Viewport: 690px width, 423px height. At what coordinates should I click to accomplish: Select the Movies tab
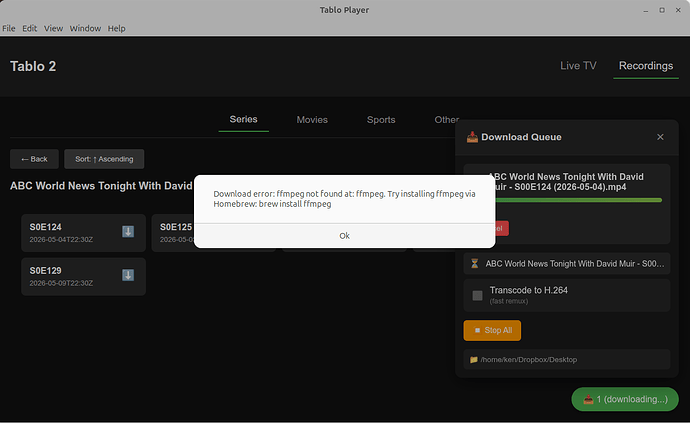pyautogui.click(x=312, y=120)
